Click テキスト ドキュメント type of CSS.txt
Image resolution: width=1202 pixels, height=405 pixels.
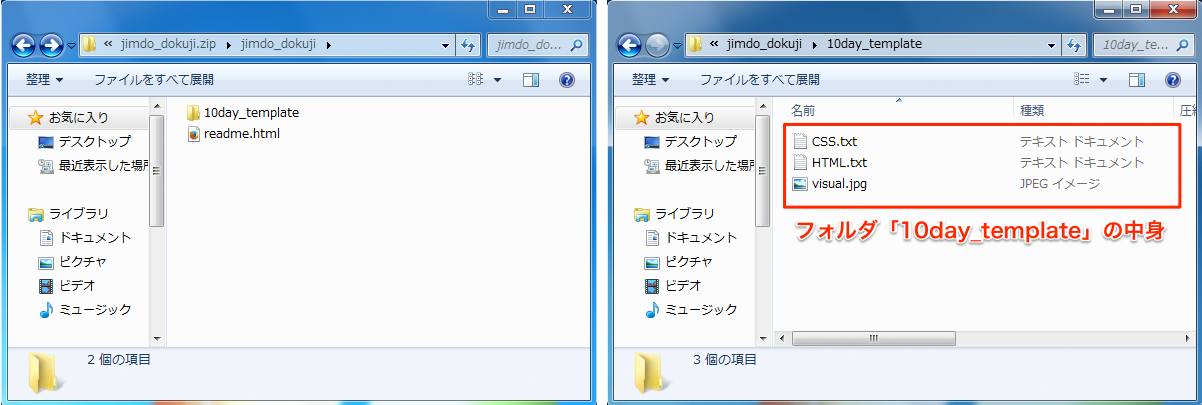1081,142
